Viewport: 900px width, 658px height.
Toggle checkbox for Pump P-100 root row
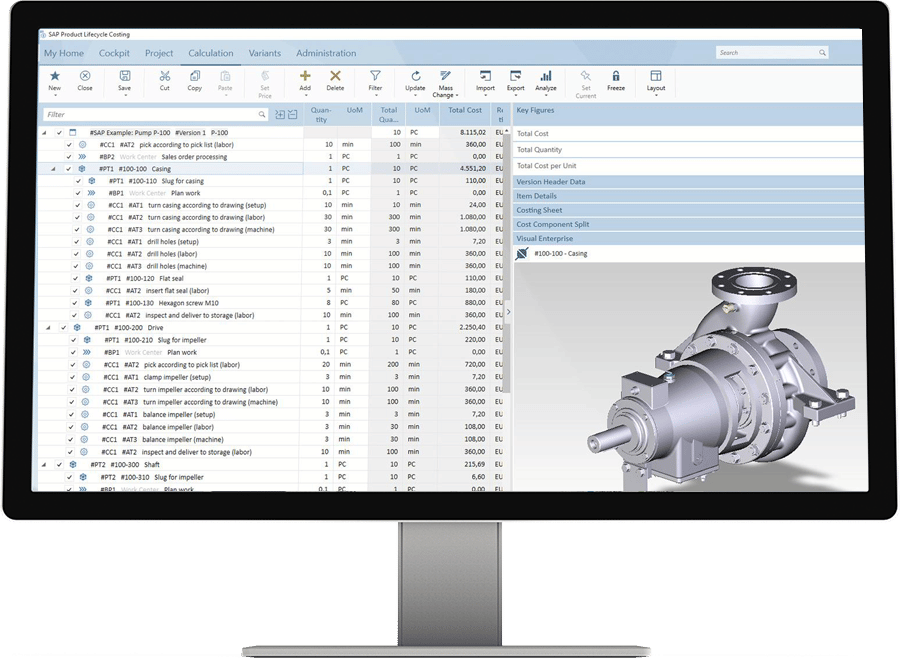coord(59,133)
